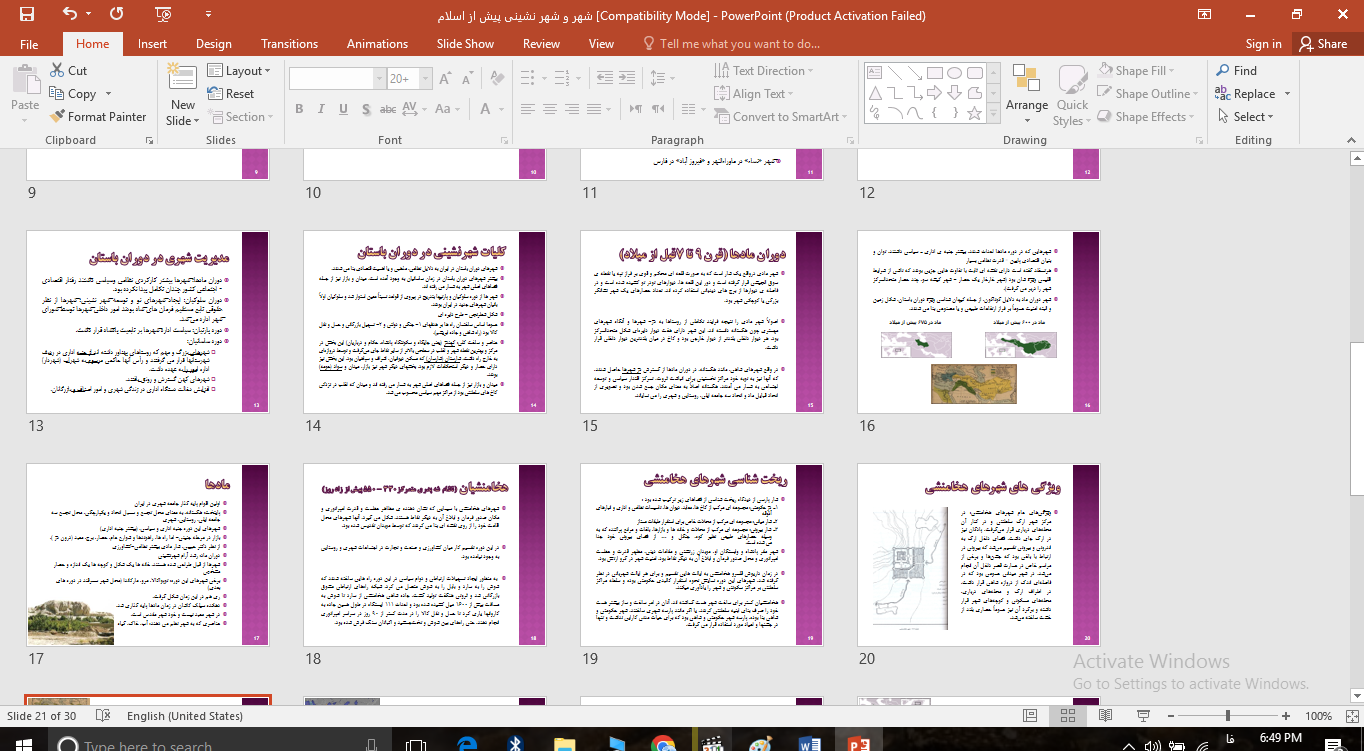Click the Redo/Repeat icon in title bar

[x=117, y=14]
